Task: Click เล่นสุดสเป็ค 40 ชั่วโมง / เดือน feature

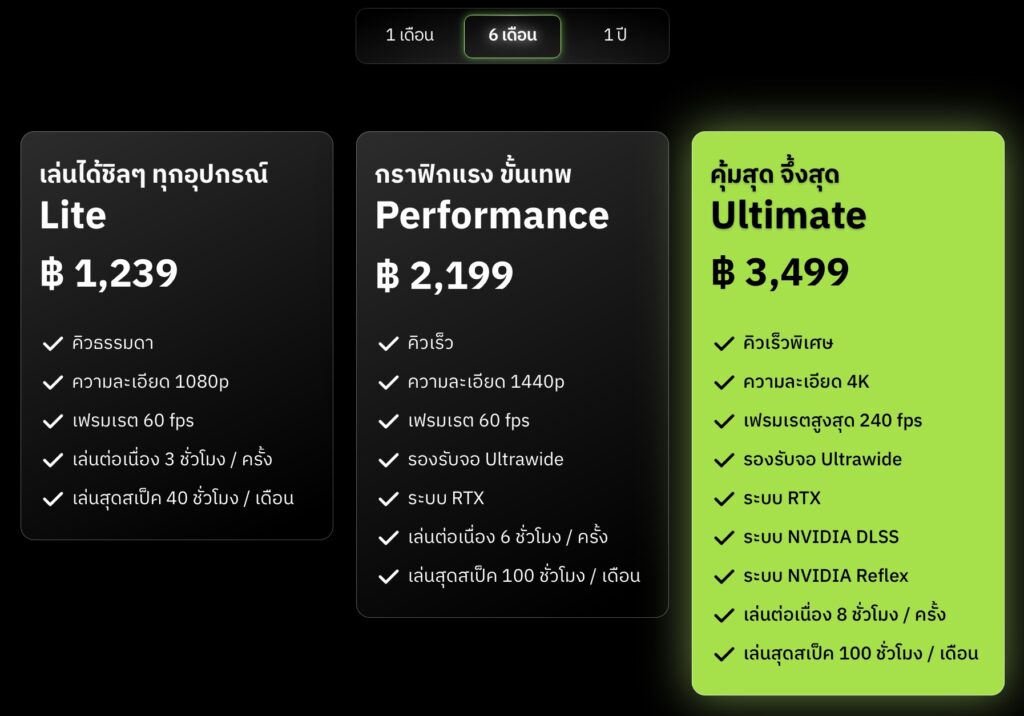Action: click(x=183, y=498)
